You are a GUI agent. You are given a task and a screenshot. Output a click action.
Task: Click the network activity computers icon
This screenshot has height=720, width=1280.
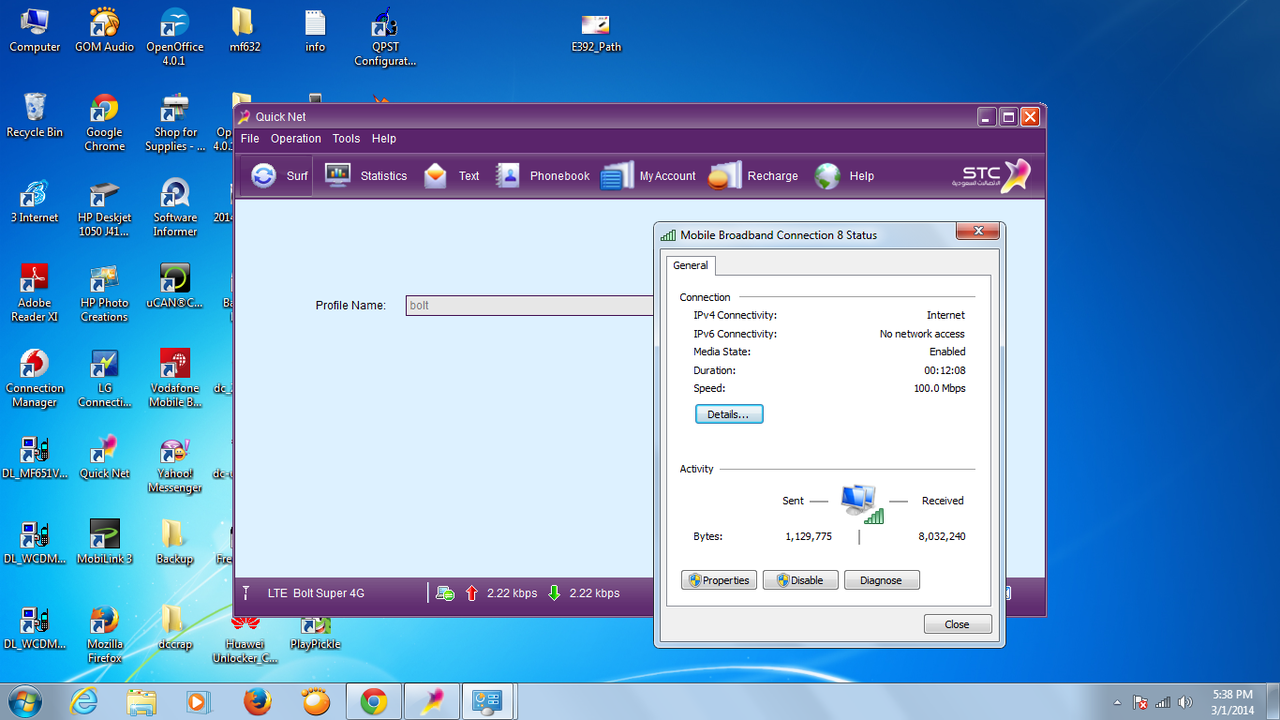click(862, 503)
